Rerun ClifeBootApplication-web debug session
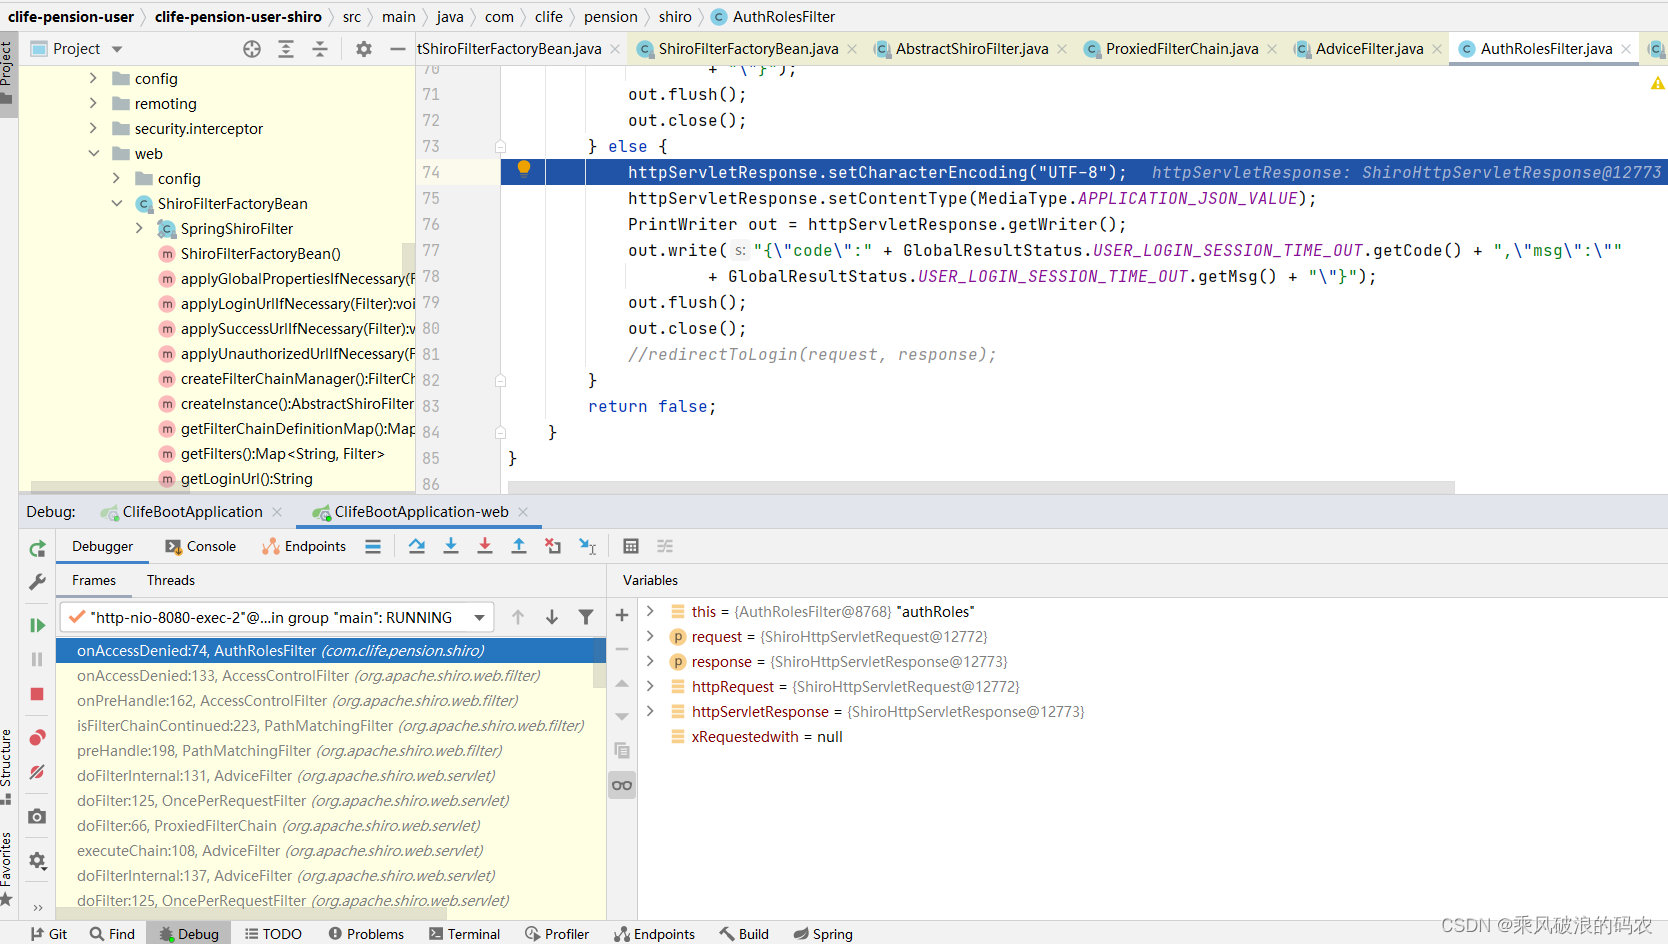The height and width of the screenshot is (944, 1668). point(37,548)
